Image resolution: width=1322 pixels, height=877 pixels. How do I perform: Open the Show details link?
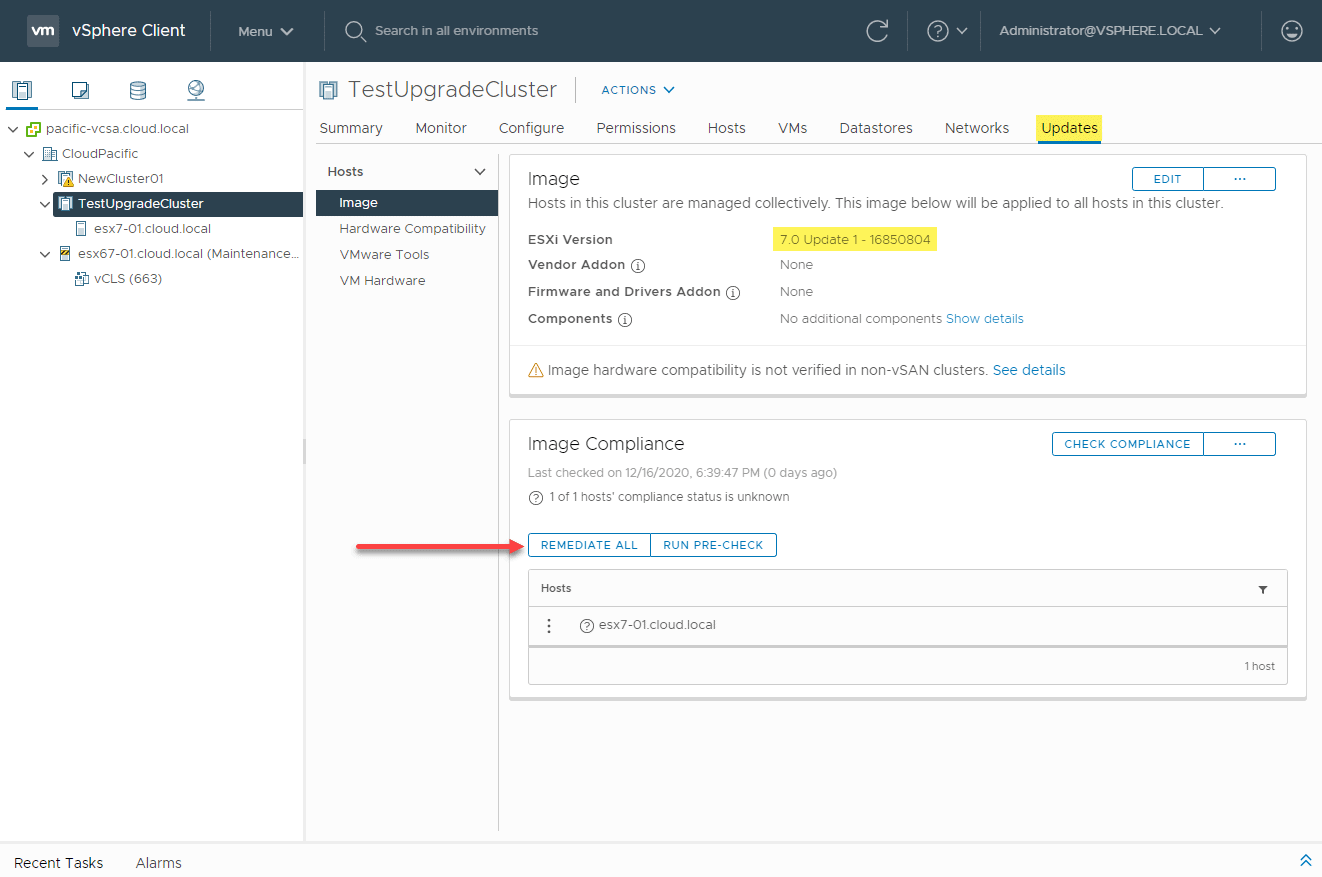985,319
